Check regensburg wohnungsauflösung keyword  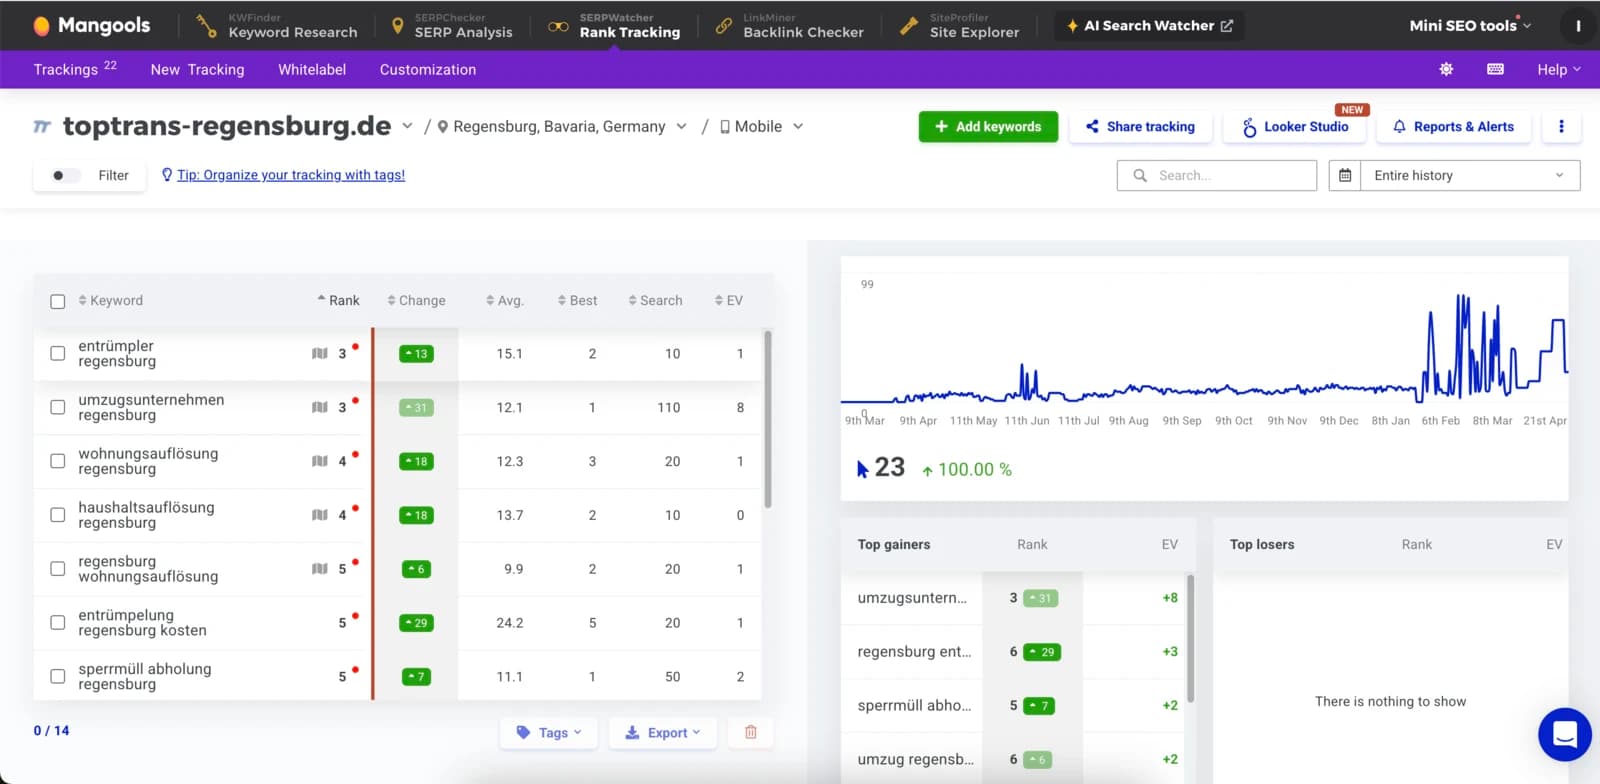pyautogui.click(x=58, y=569)
